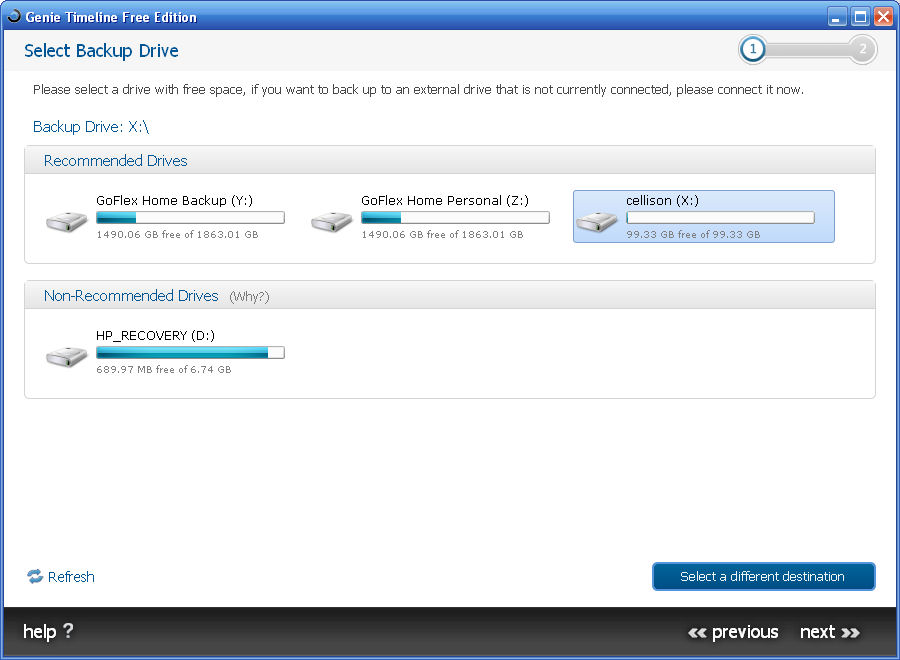
Task: Select the GoFlex Home Personal (Z:) label
Action: 445,200
